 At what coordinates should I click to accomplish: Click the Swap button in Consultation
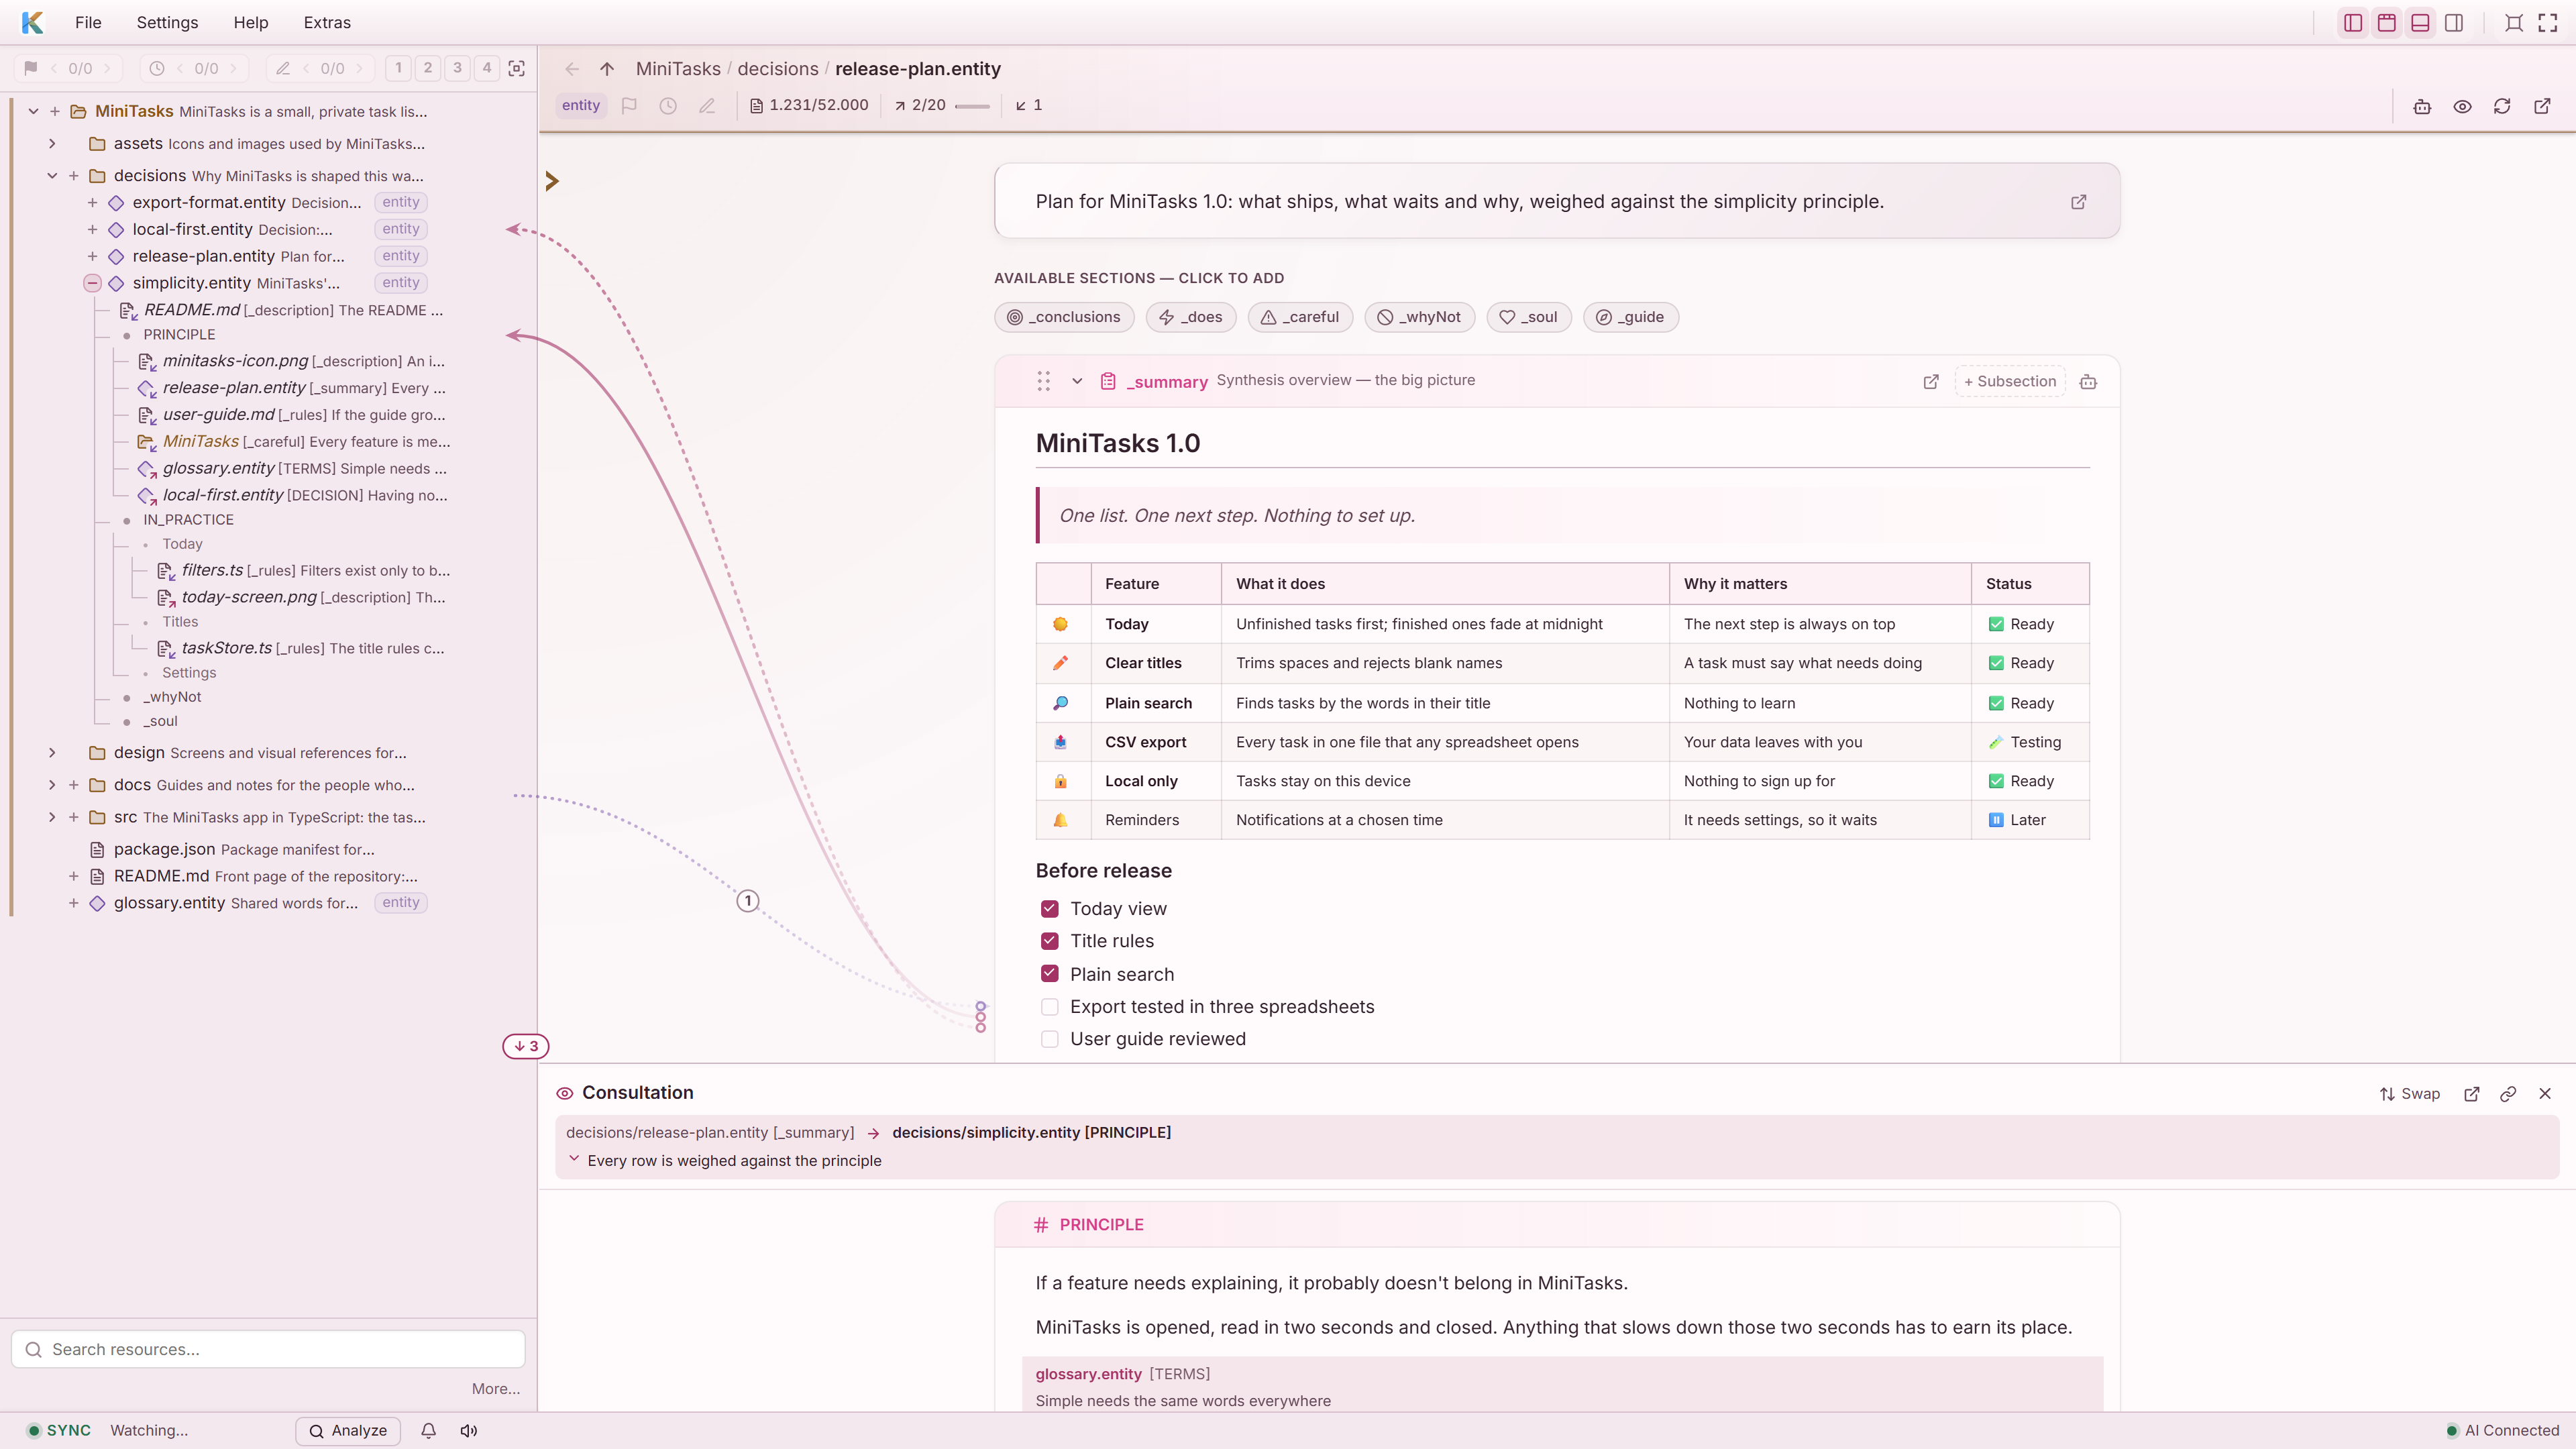click(2410, 1094)
